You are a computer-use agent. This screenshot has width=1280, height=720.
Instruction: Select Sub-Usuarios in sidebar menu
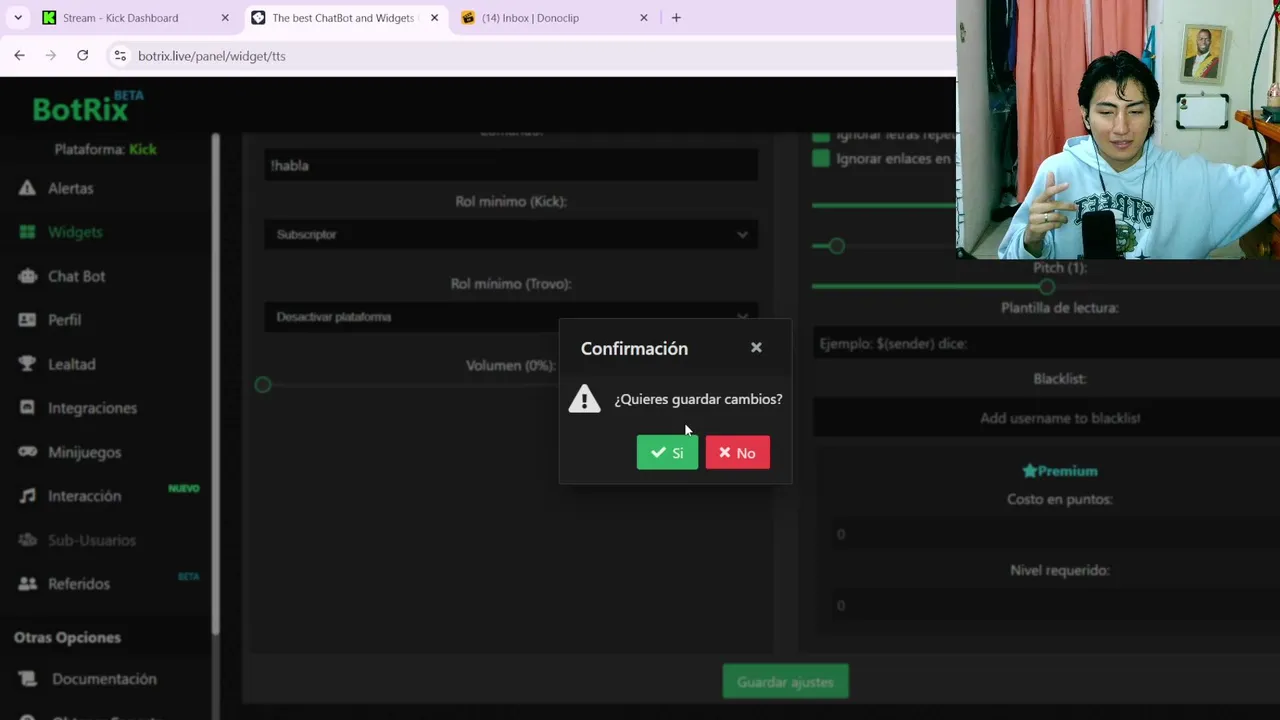[x=92, y=540]
